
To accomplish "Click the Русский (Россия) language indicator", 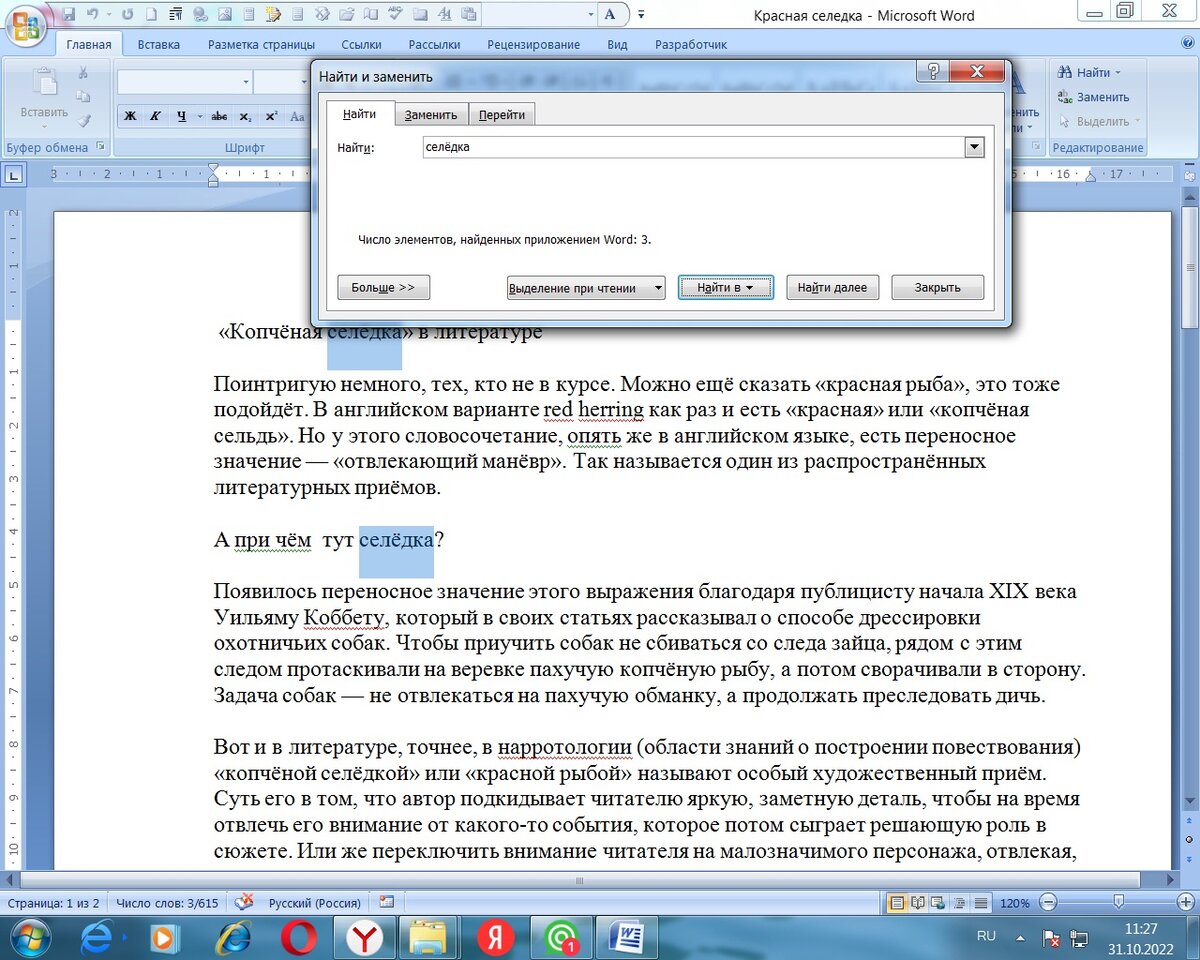I will 315,903.
